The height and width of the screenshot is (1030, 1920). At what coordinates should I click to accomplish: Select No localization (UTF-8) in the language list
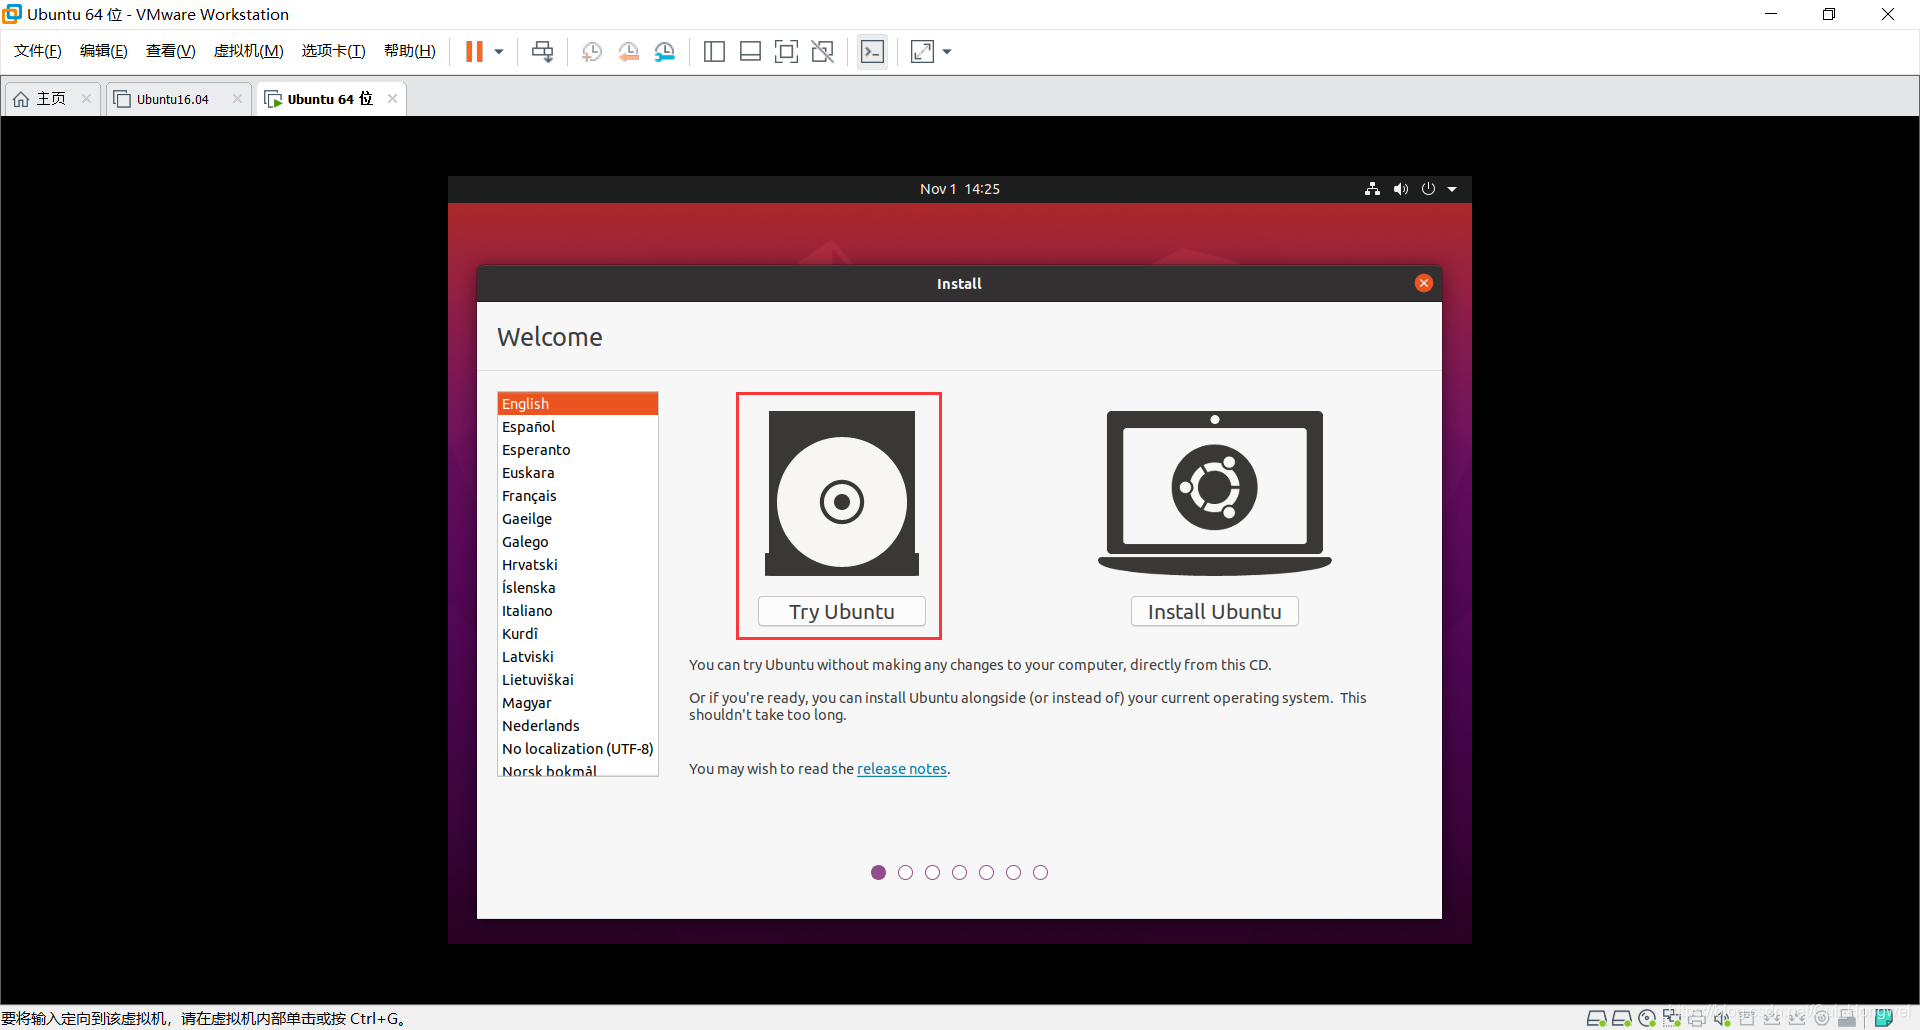[578, 749]
